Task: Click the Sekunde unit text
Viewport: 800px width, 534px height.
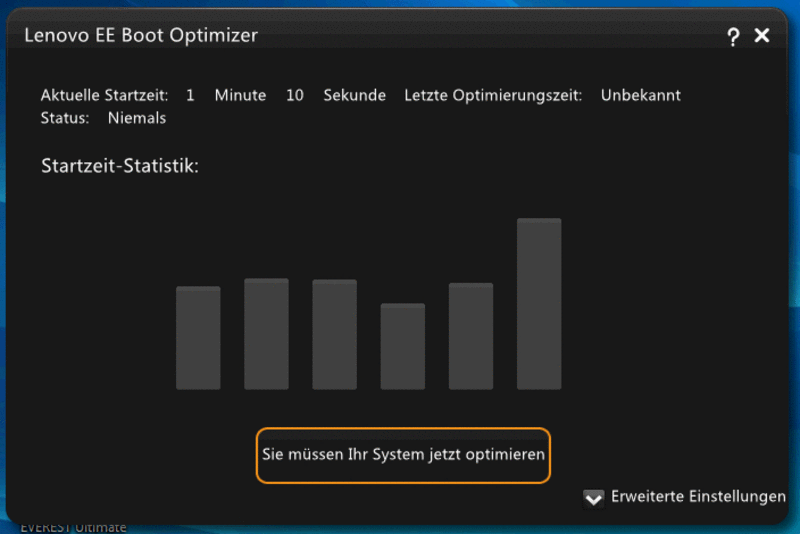Action: point(355,95)
